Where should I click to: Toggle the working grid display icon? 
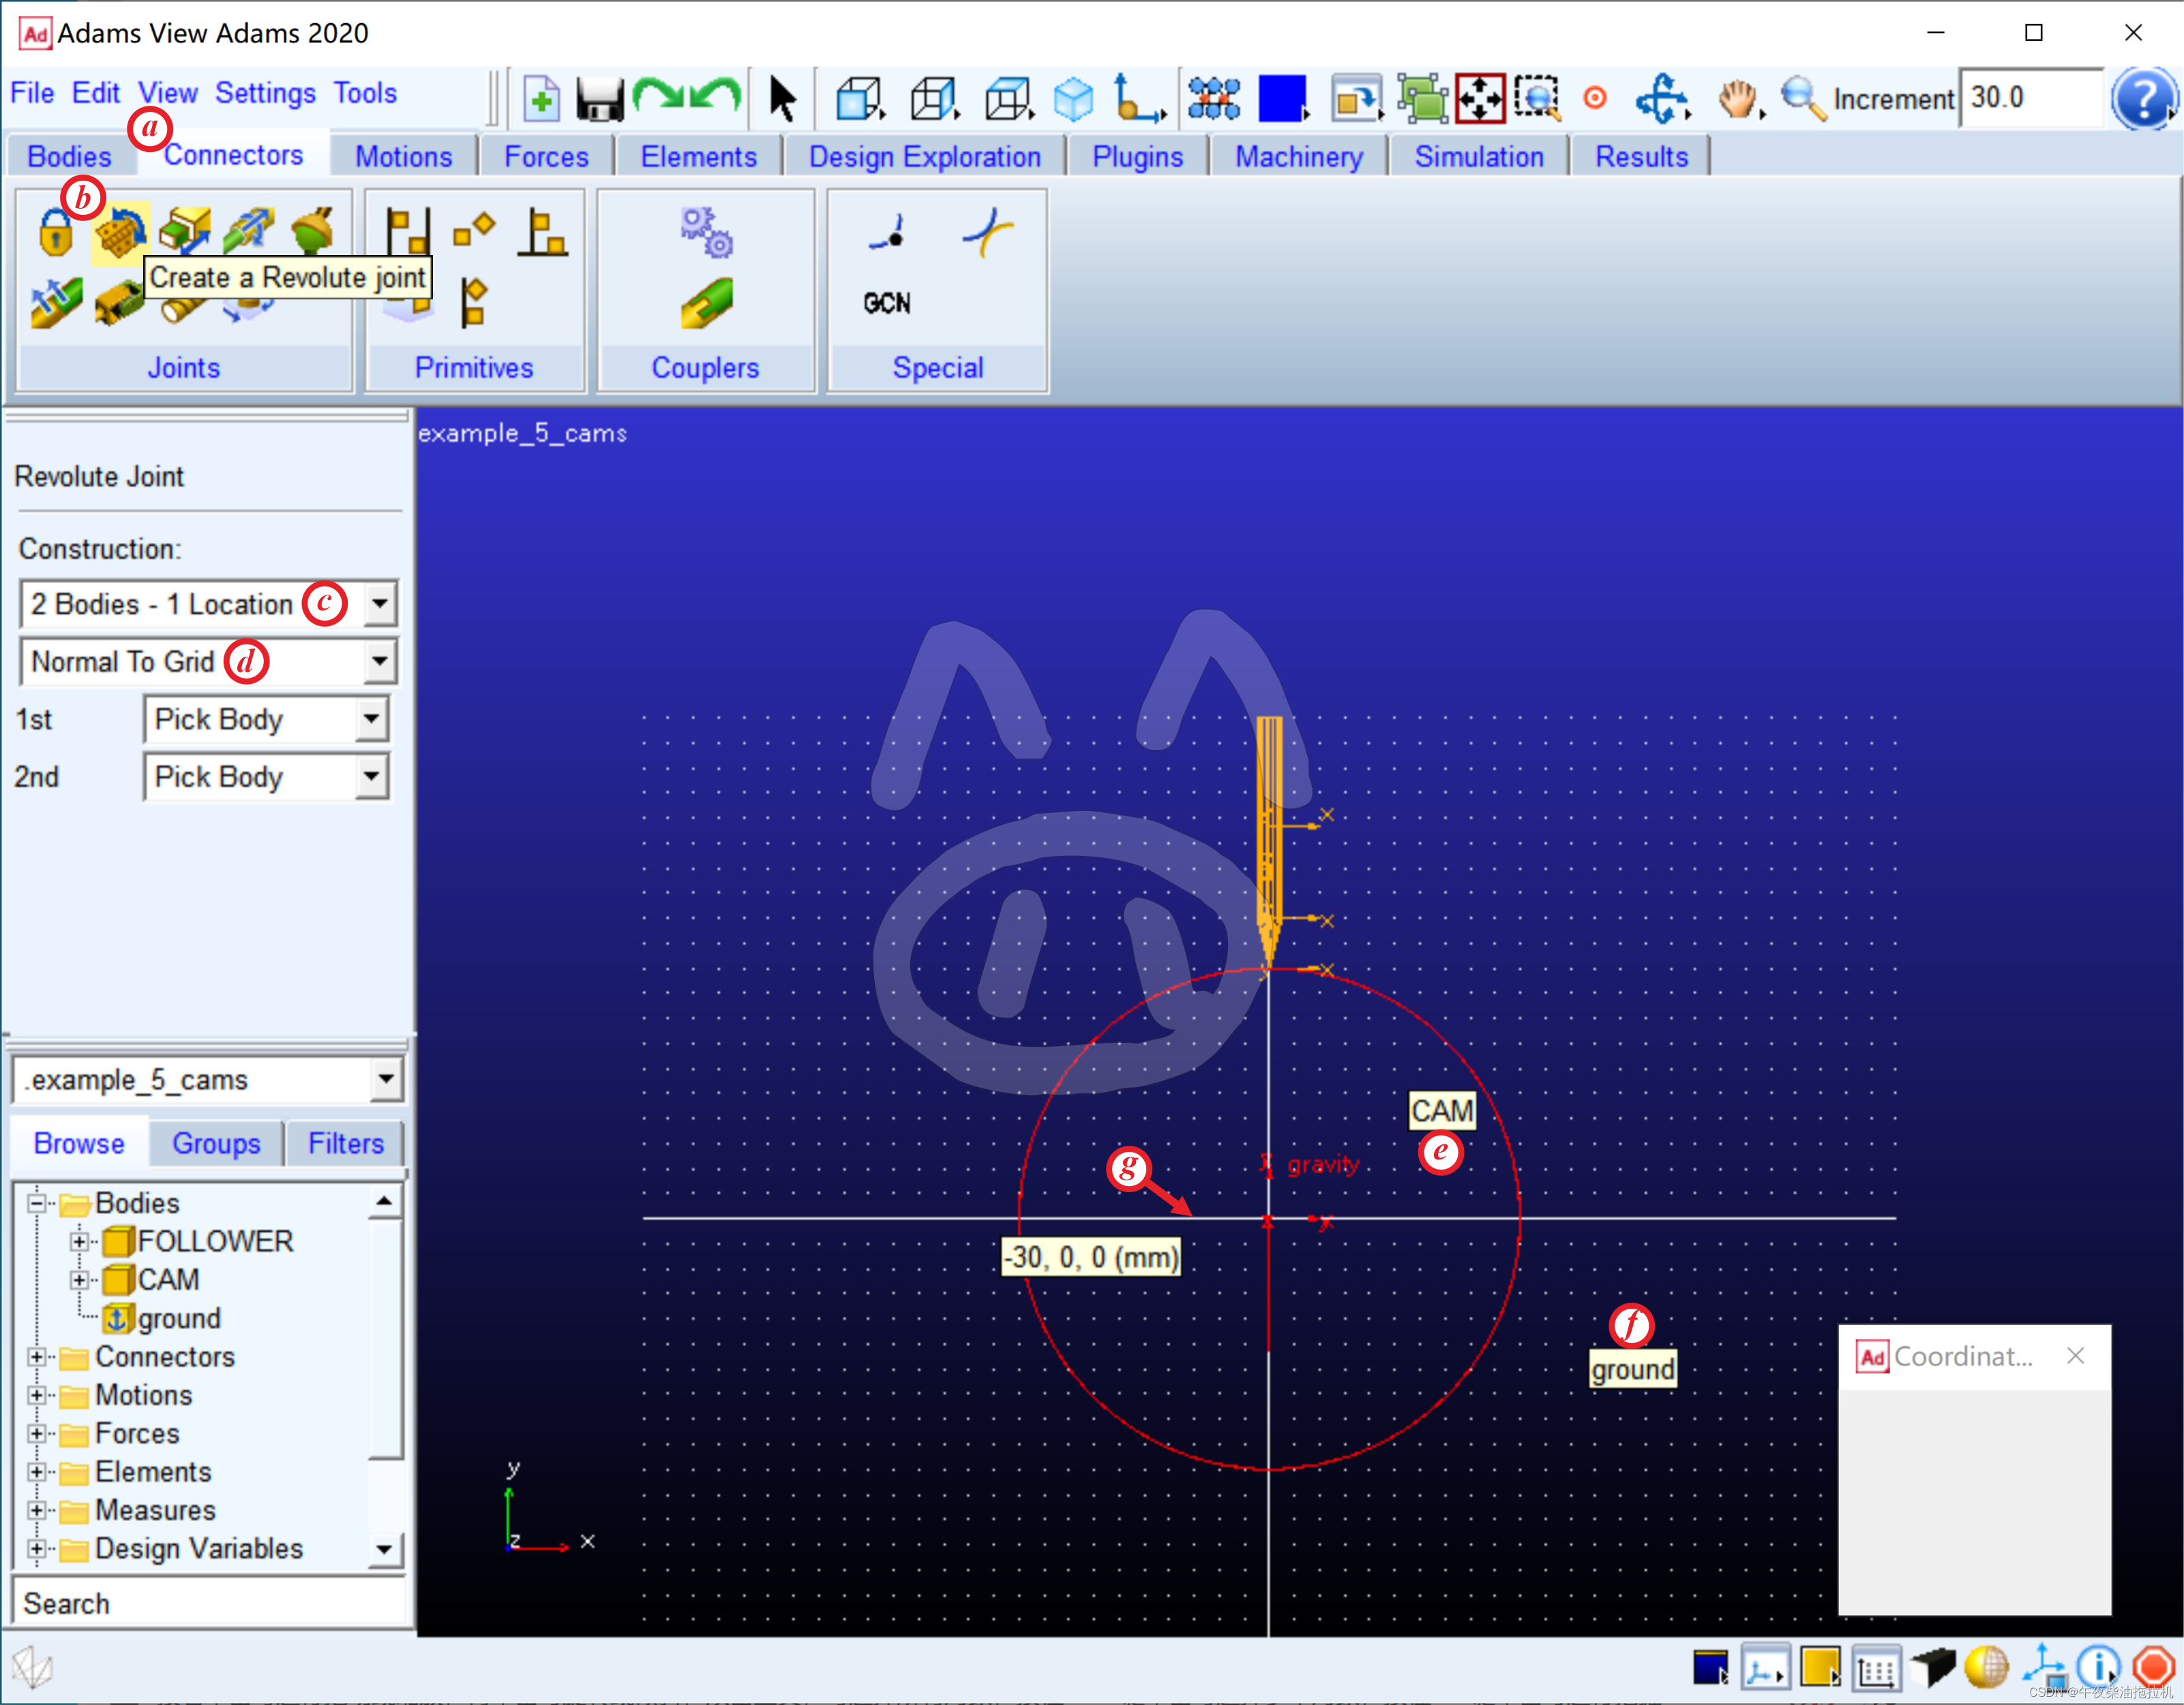point(1877,1668)
